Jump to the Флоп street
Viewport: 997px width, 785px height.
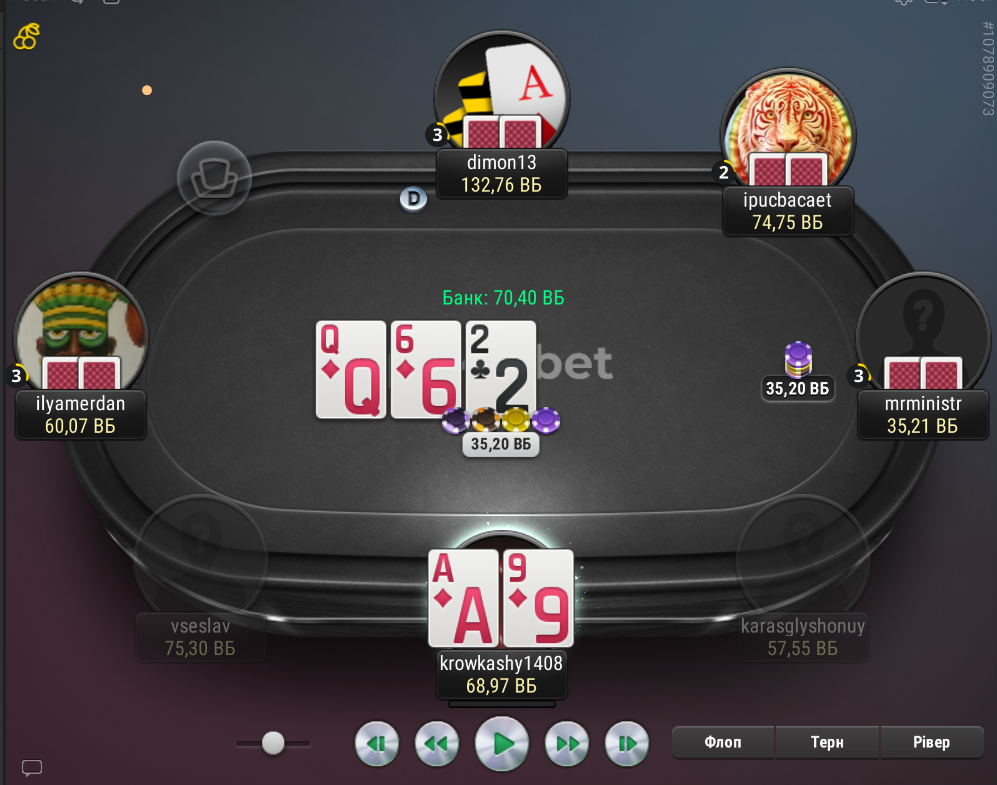pos(723,742)
